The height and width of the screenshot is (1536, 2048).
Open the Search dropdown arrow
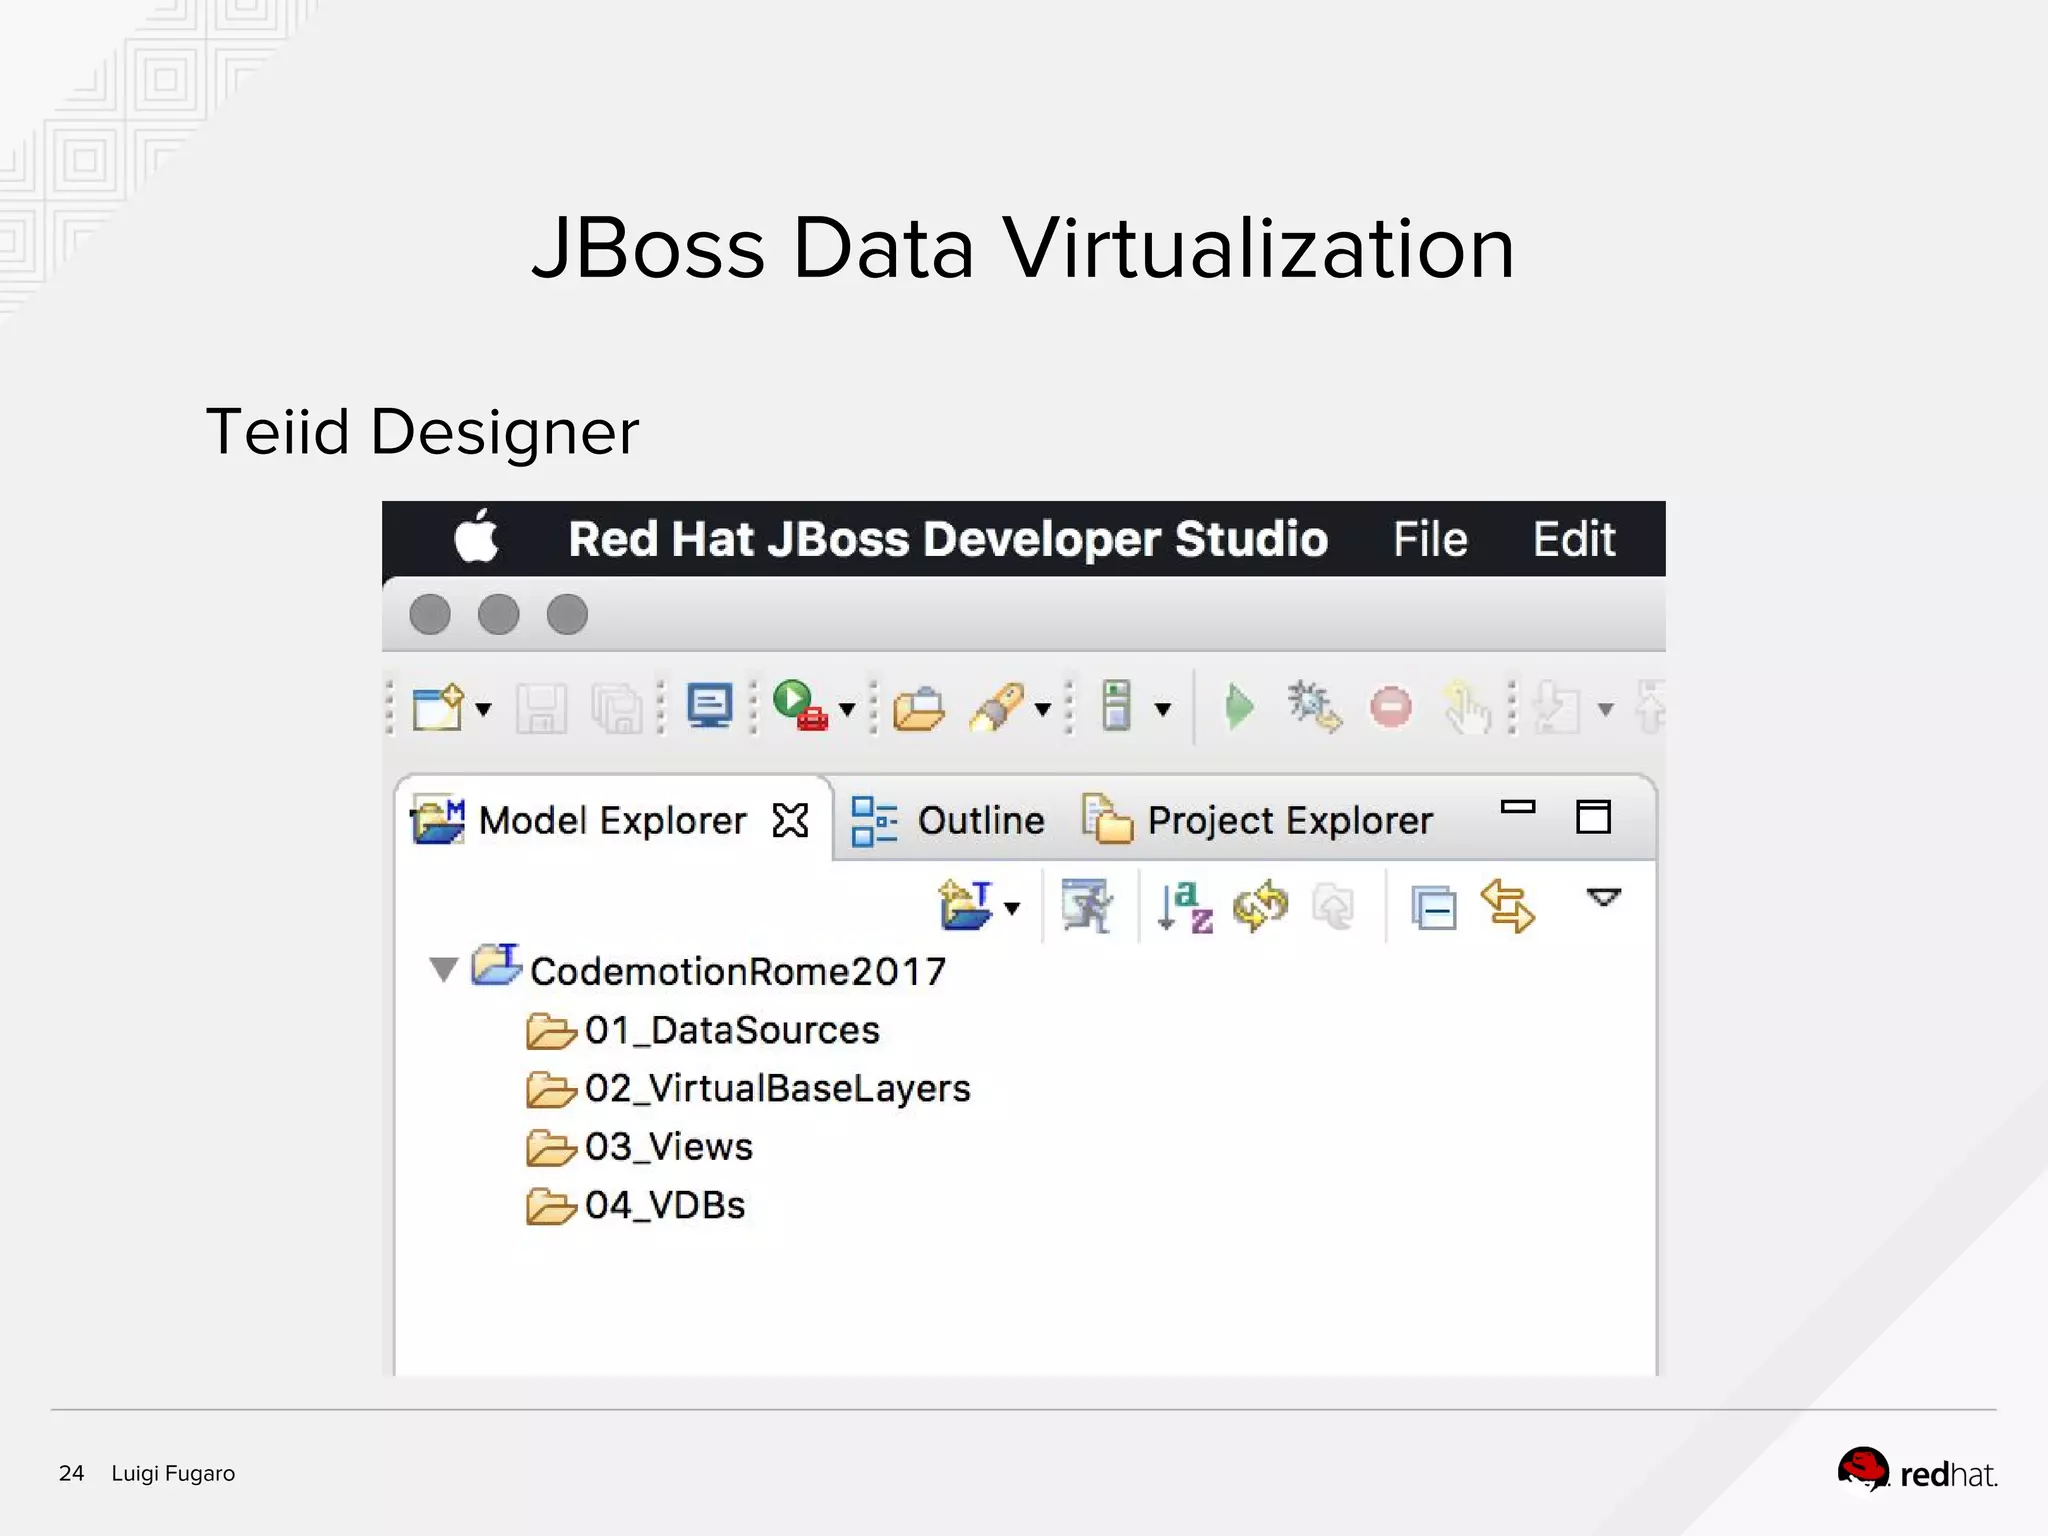pyautogui.click(x=1043, y=710)
